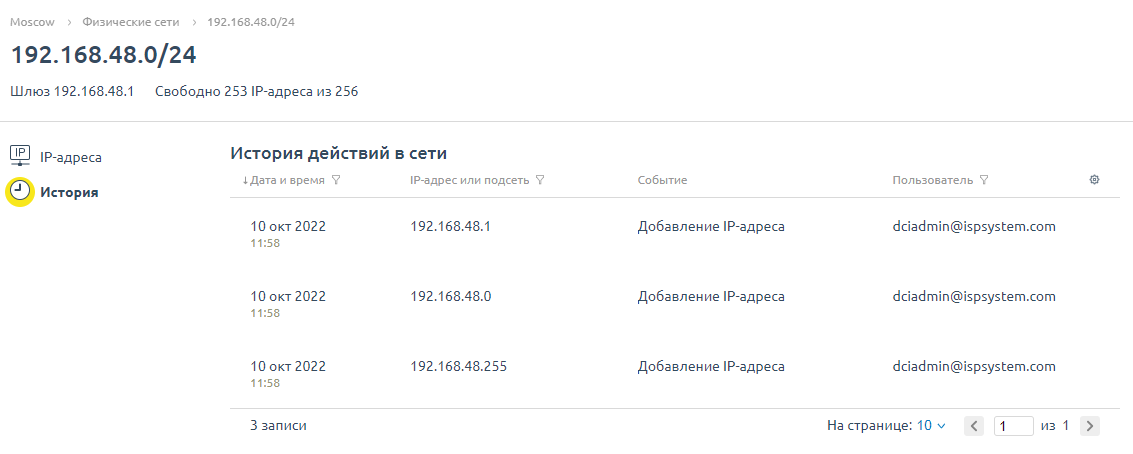Image resolution: width=1133 pixels, height=454 pixels.
Task: Filter by Пользователь funnel icon
Action: (x=983, y=180)
